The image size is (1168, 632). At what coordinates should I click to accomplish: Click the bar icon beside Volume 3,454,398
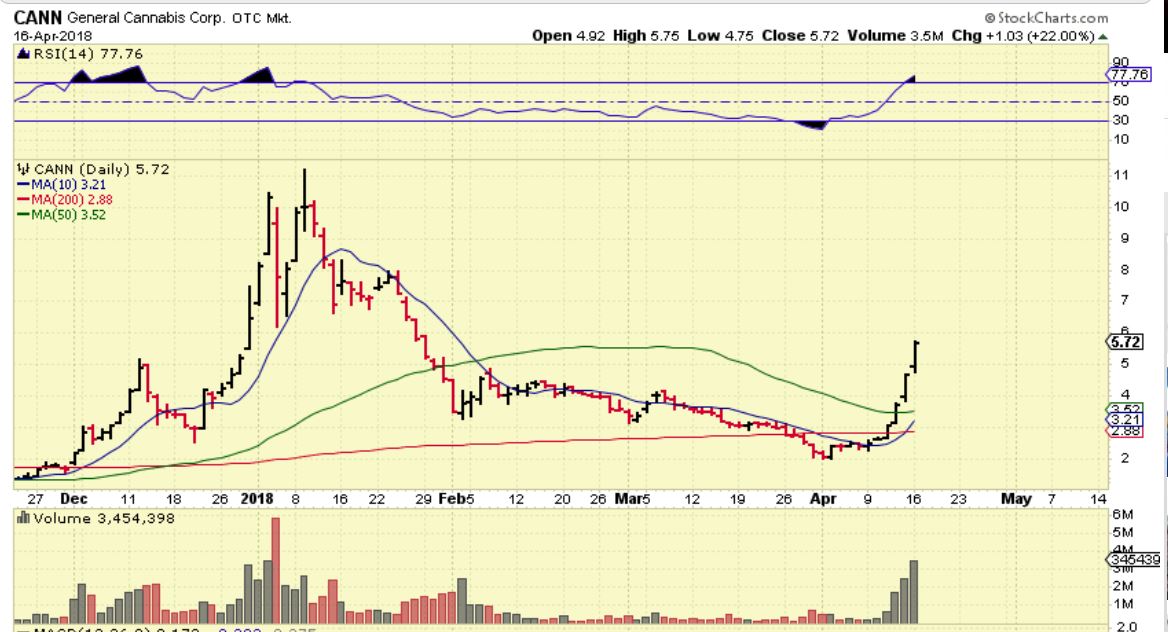click(22, 518)
